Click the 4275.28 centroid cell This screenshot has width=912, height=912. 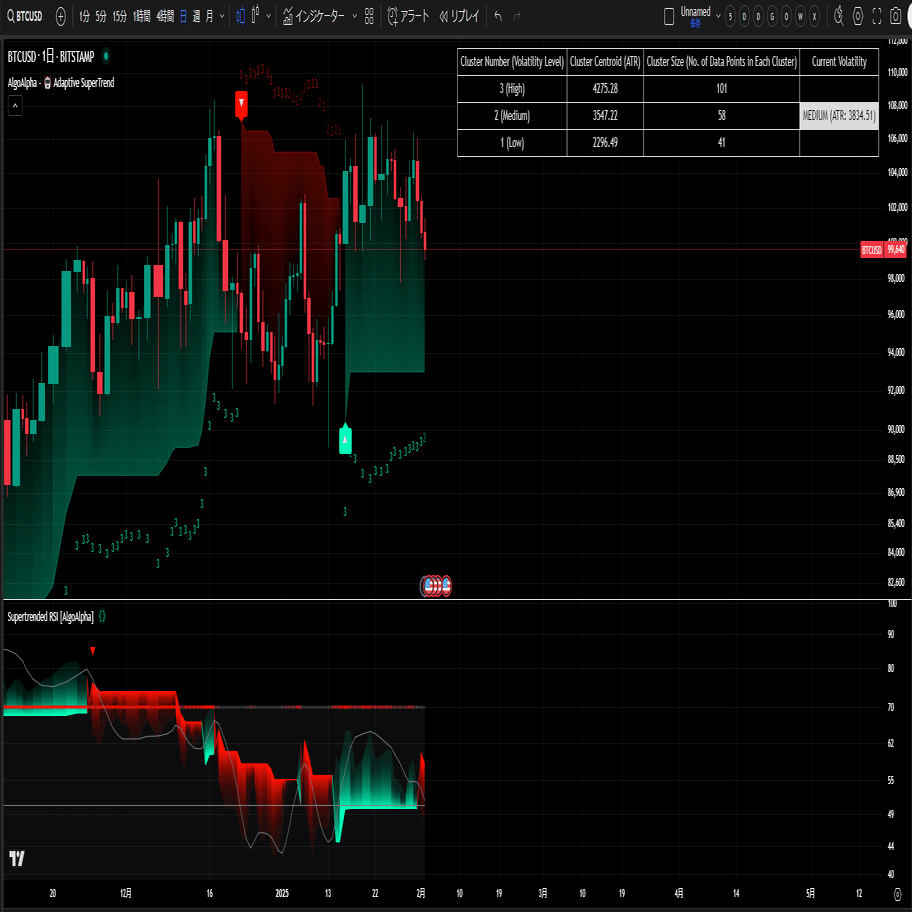click(605, 88)
